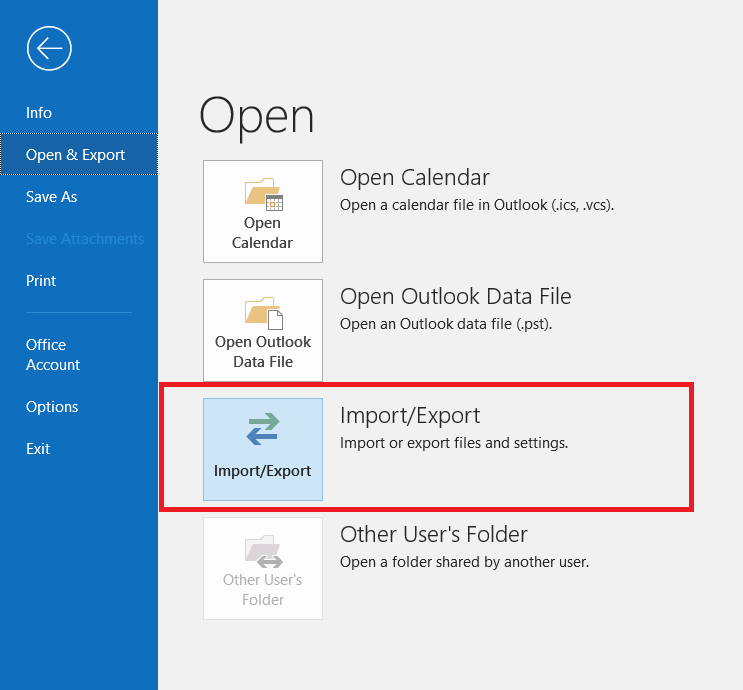The height and width of the screenshot is (690, 743).
Task: Click the 'Other User's Folder' heading
Action: tap(434, 535)
